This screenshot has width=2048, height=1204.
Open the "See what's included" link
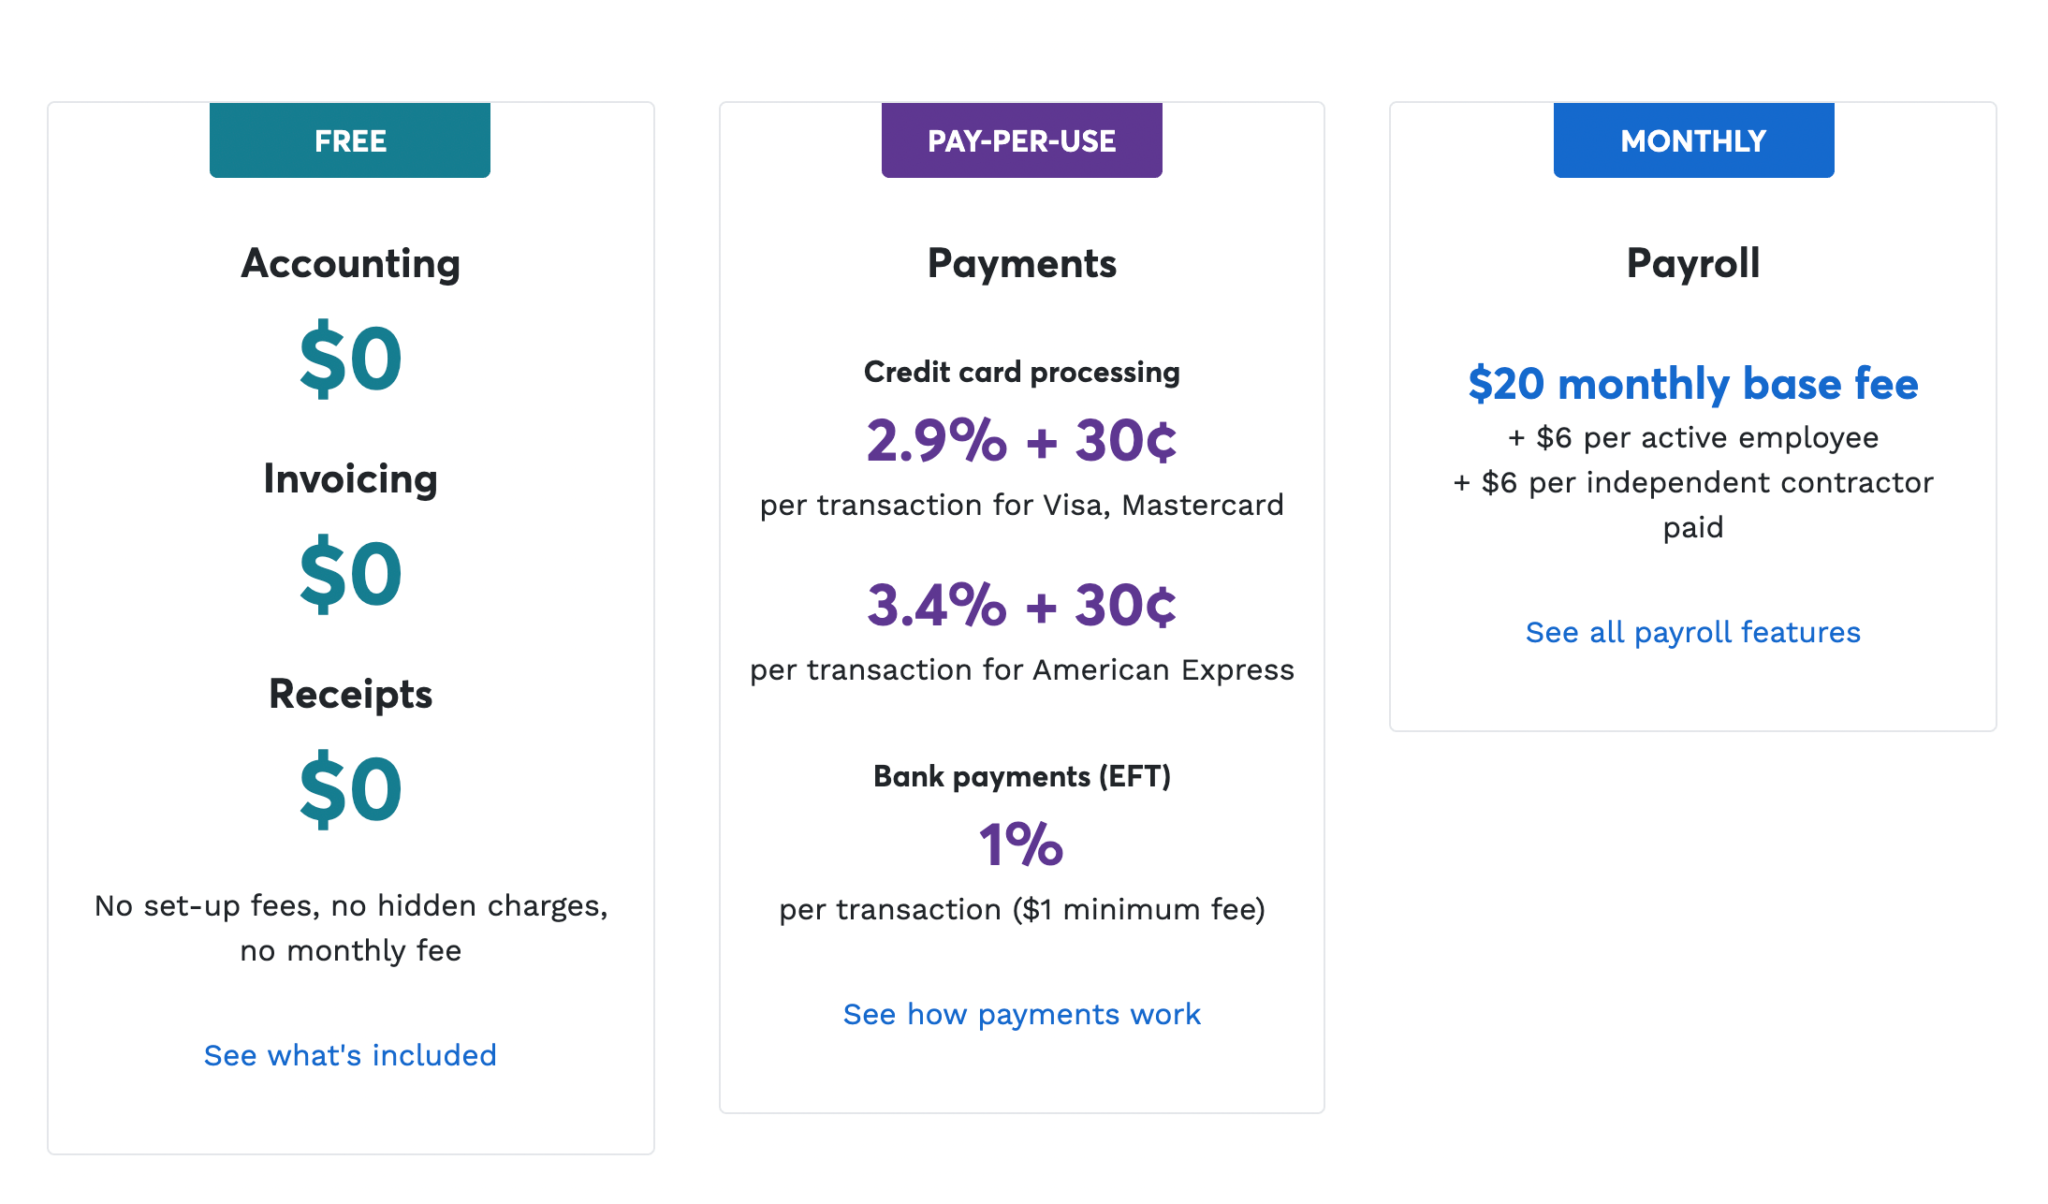click(350, 1055)
